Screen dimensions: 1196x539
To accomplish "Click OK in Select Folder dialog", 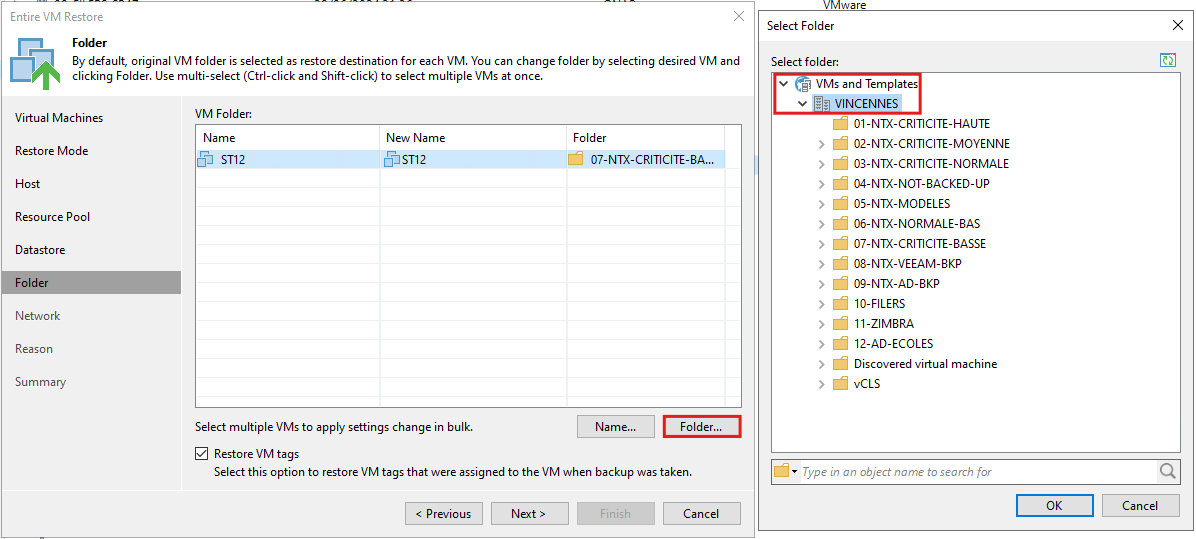I will [1054, 505].
